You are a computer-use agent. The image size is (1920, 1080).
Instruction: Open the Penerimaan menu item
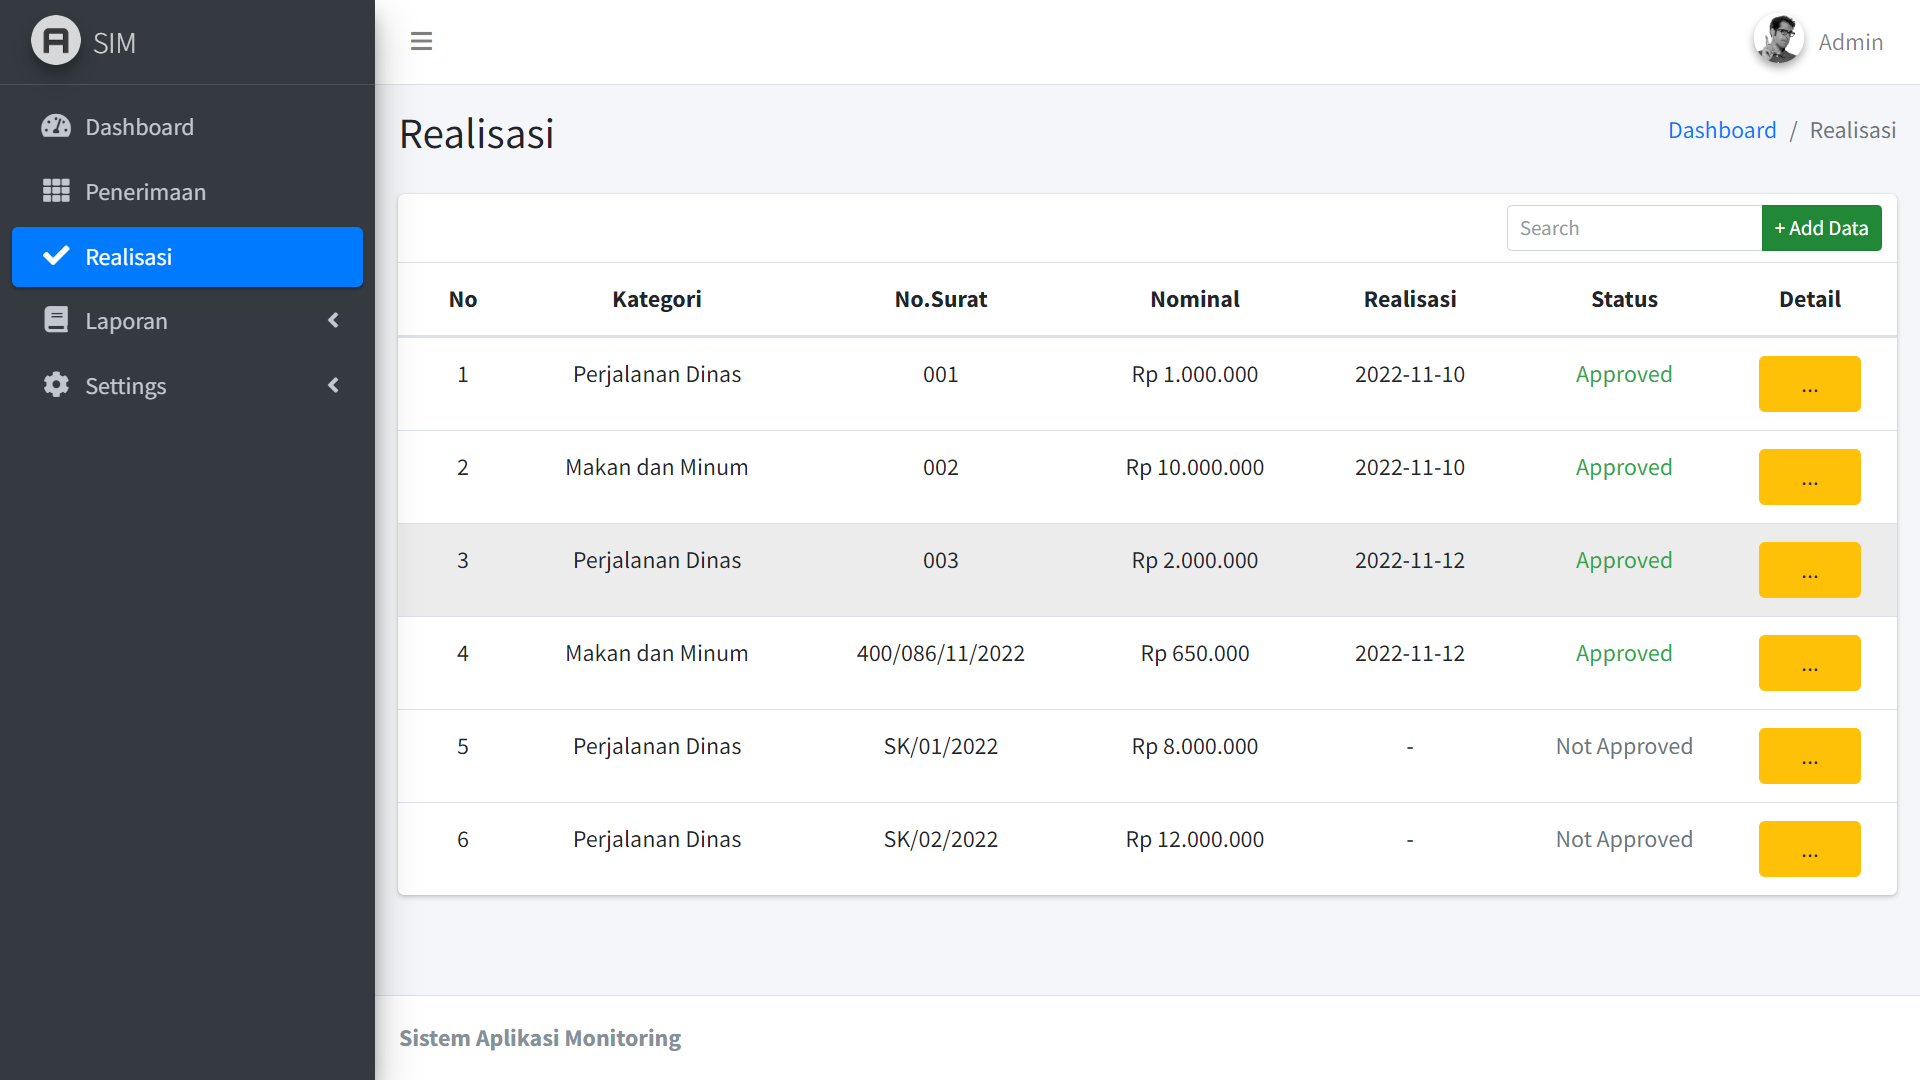(x=145, y=192)
